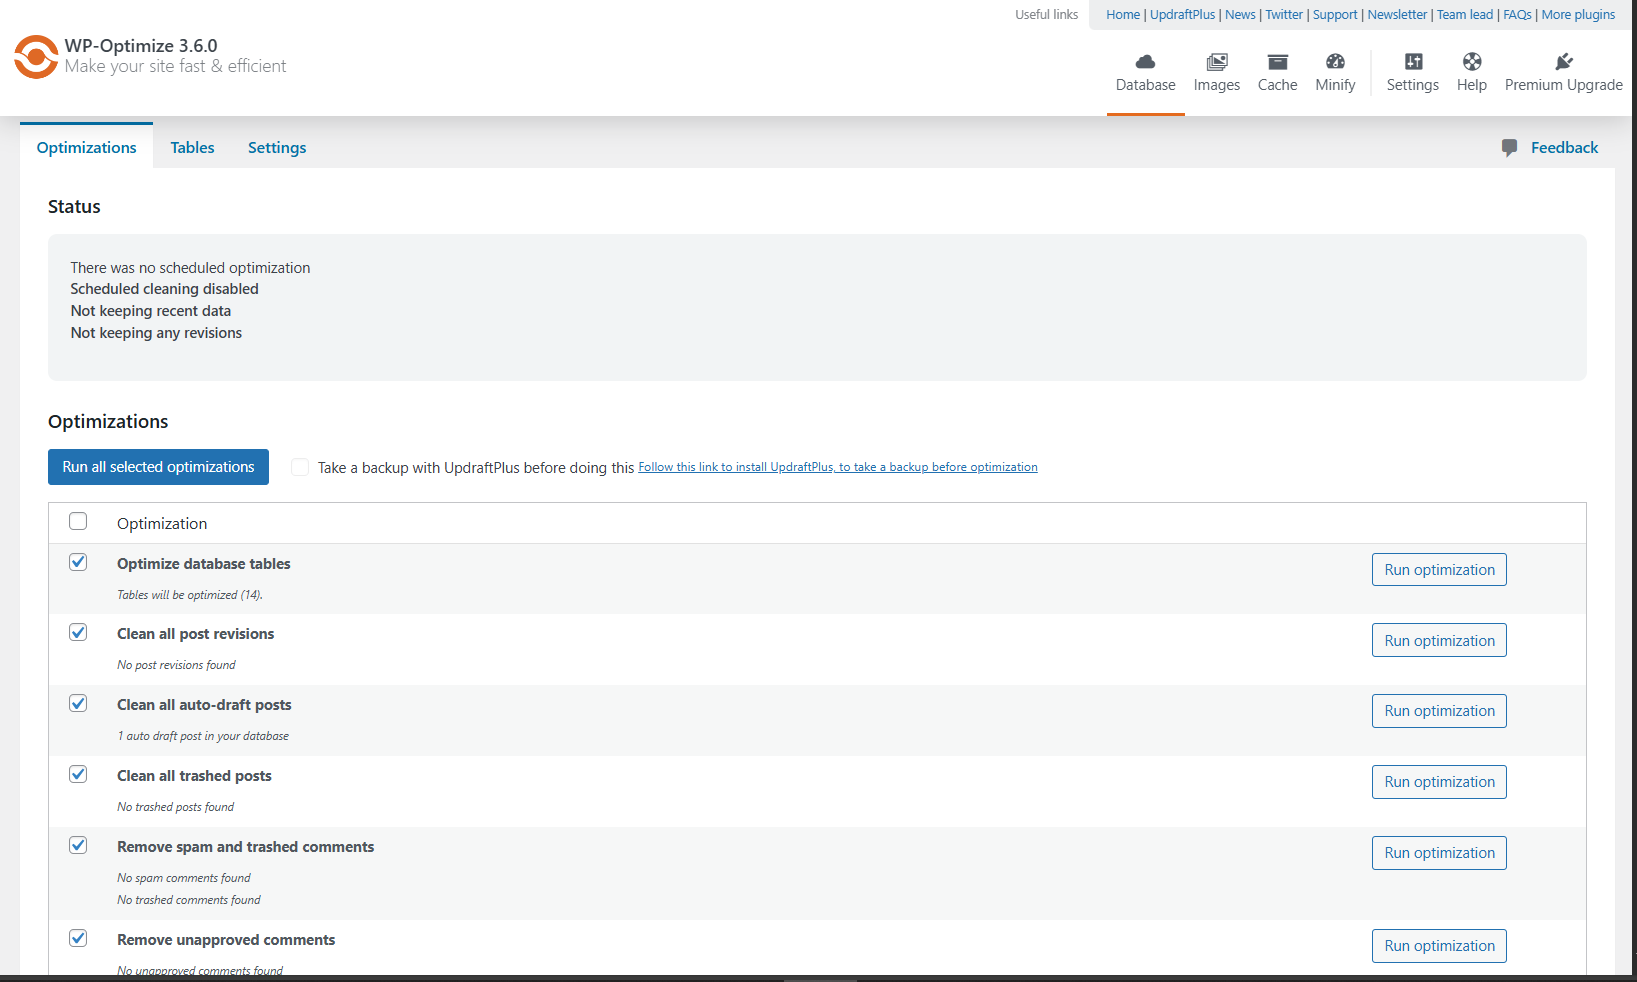Open the Minify section icon

(x=1335, y=62)
